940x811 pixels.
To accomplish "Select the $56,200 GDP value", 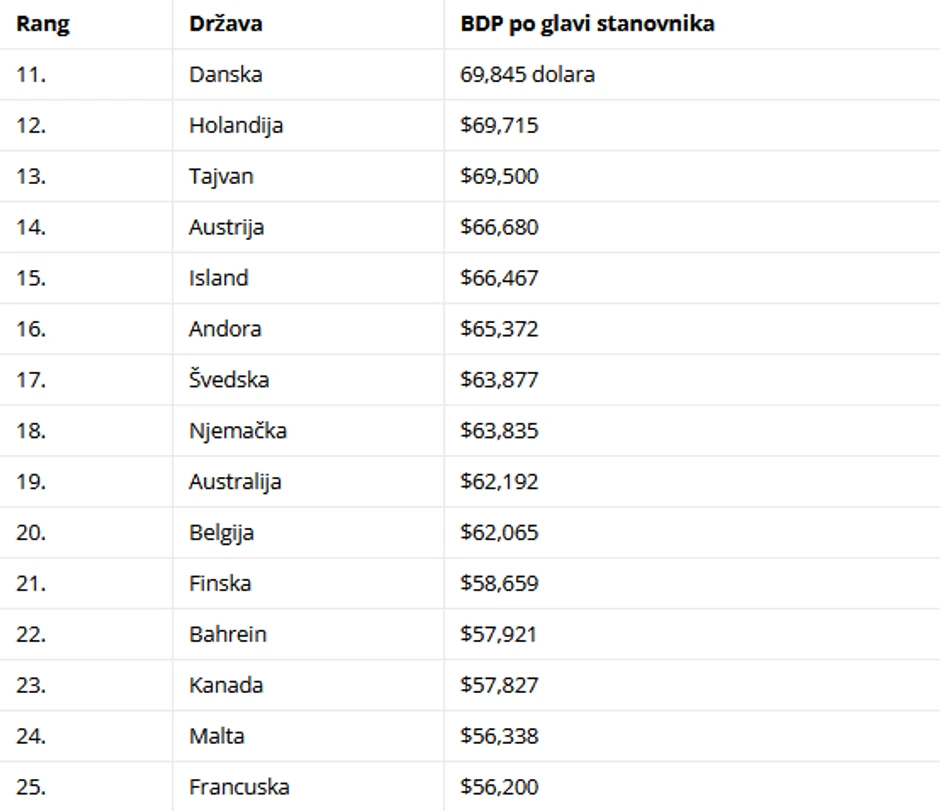I will tap(499, 787).
